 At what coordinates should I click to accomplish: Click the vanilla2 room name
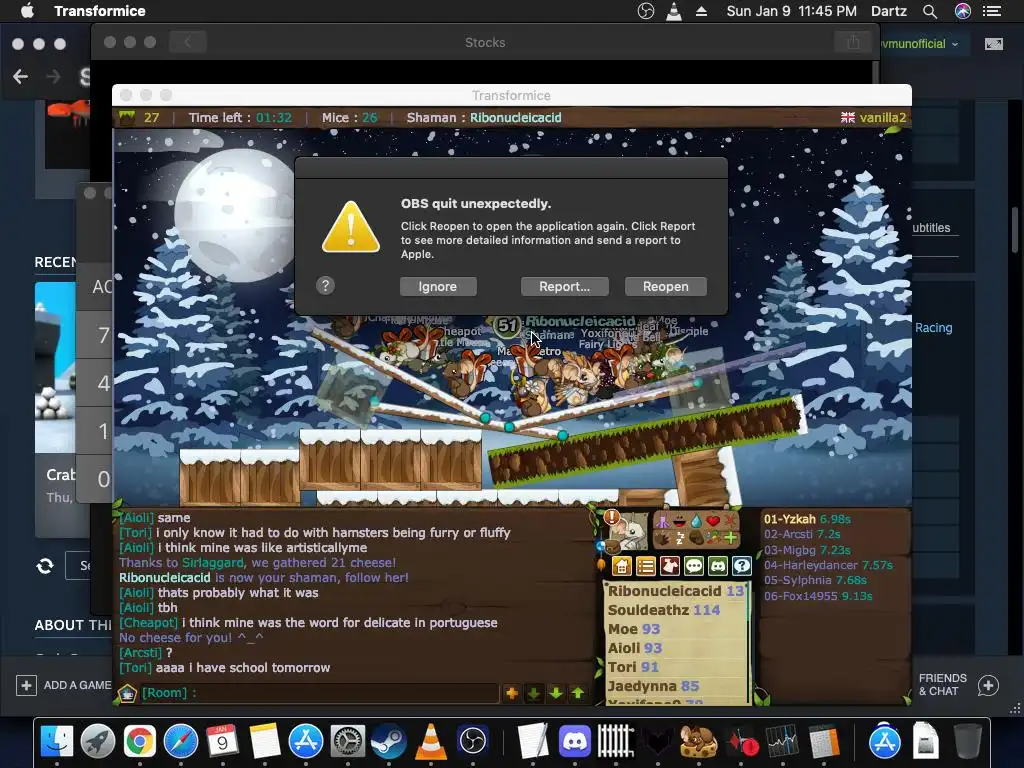(x=883, y=118)
